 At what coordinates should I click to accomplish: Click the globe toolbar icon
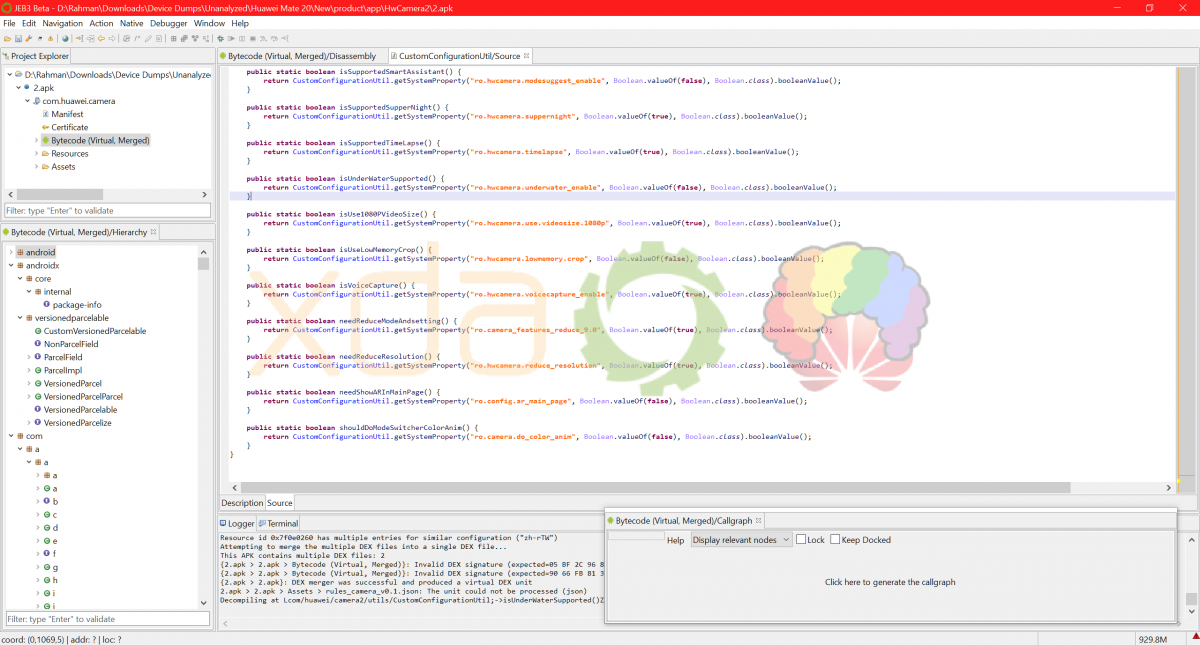[65, 38]
